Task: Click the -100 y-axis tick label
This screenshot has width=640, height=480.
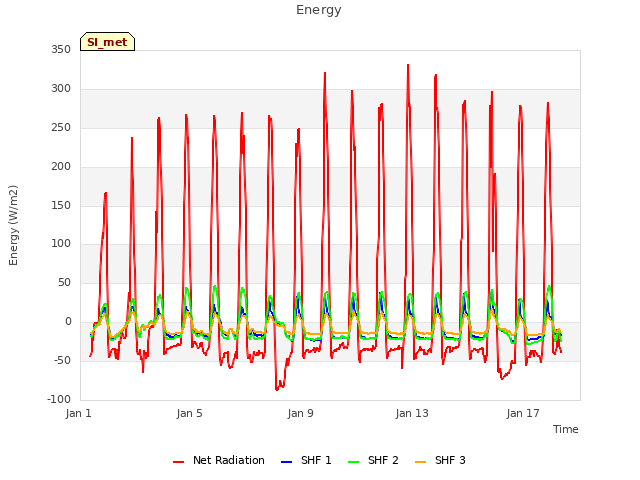Action: (59, 399)
